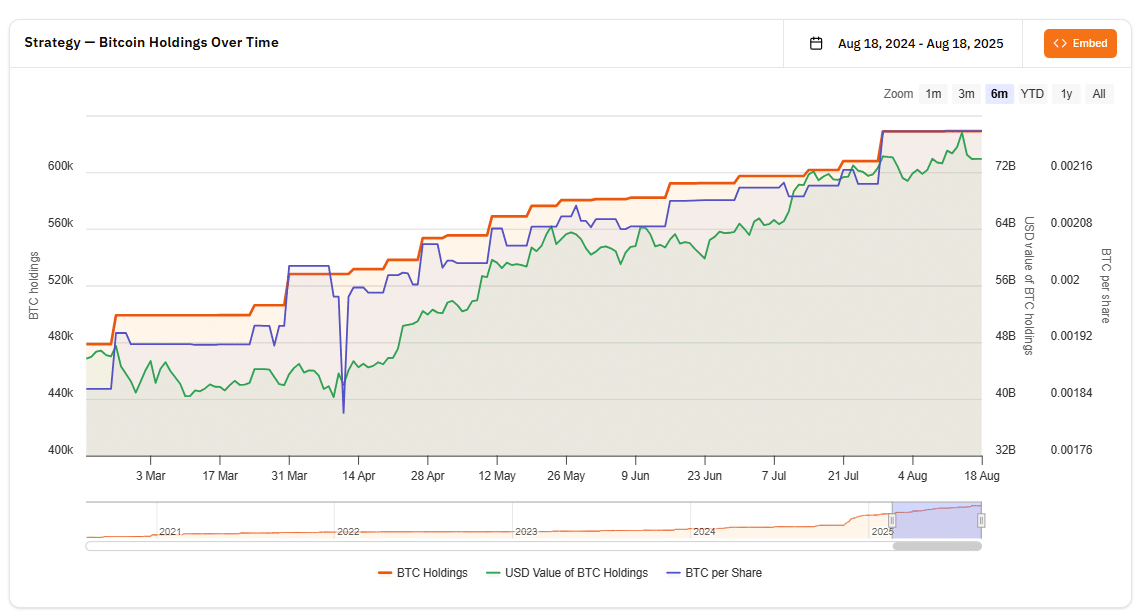Viewport: 1140px width, 611px height.
Task: Click the left navigator range handle
Action: click(x=892, y=521)
